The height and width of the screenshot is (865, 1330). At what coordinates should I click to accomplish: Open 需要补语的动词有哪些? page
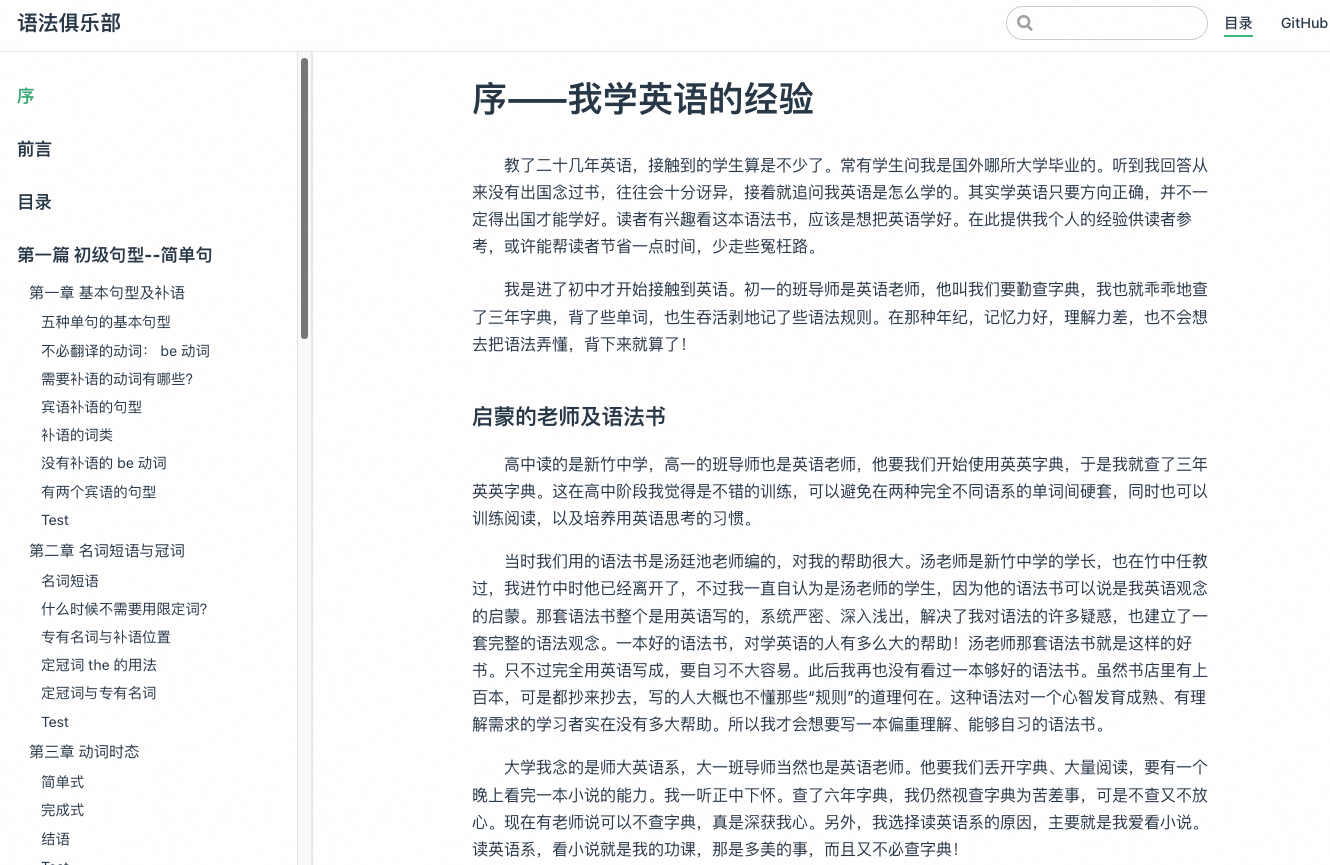pyautogui.click(x=117, y=379)
